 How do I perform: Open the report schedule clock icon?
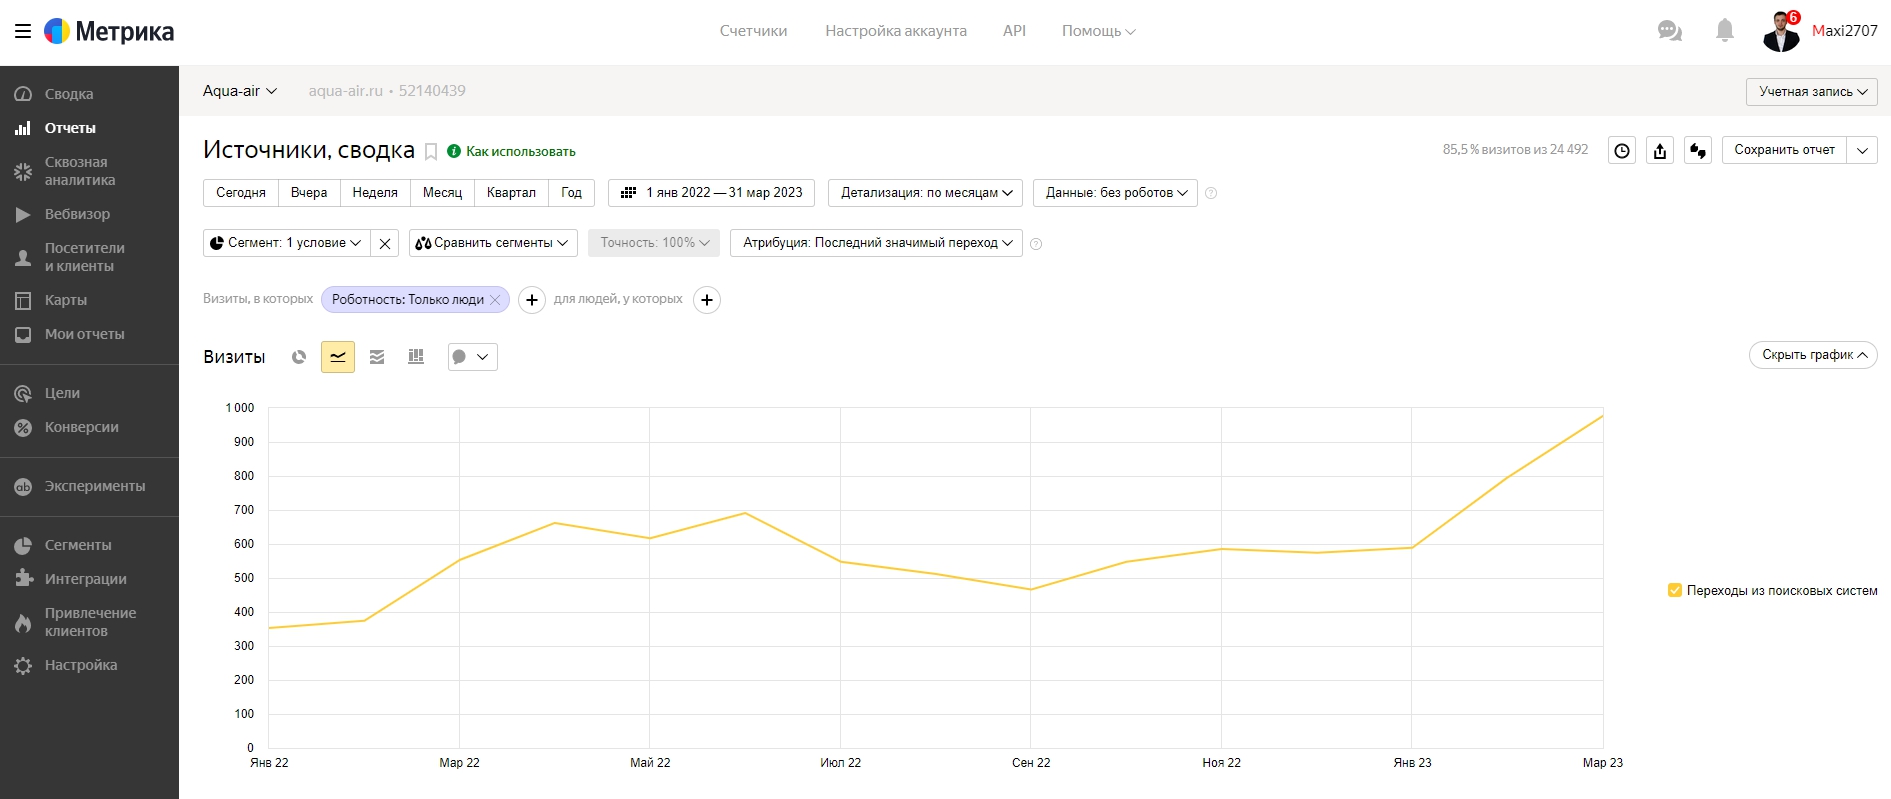tap(1622, 150)
